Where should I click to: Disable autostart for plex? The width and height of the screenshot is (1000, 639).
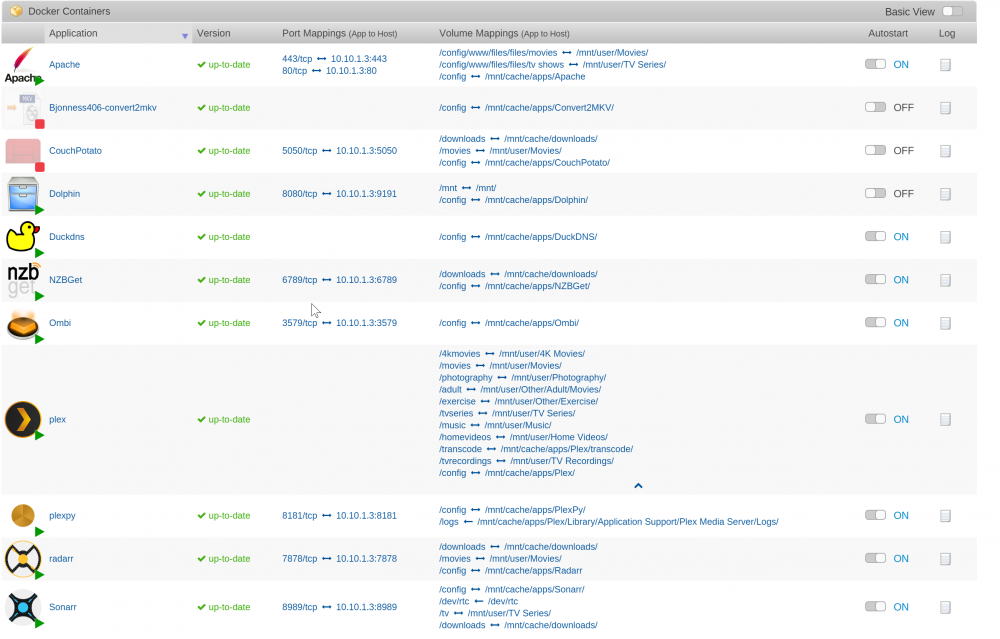coord(875,418)
